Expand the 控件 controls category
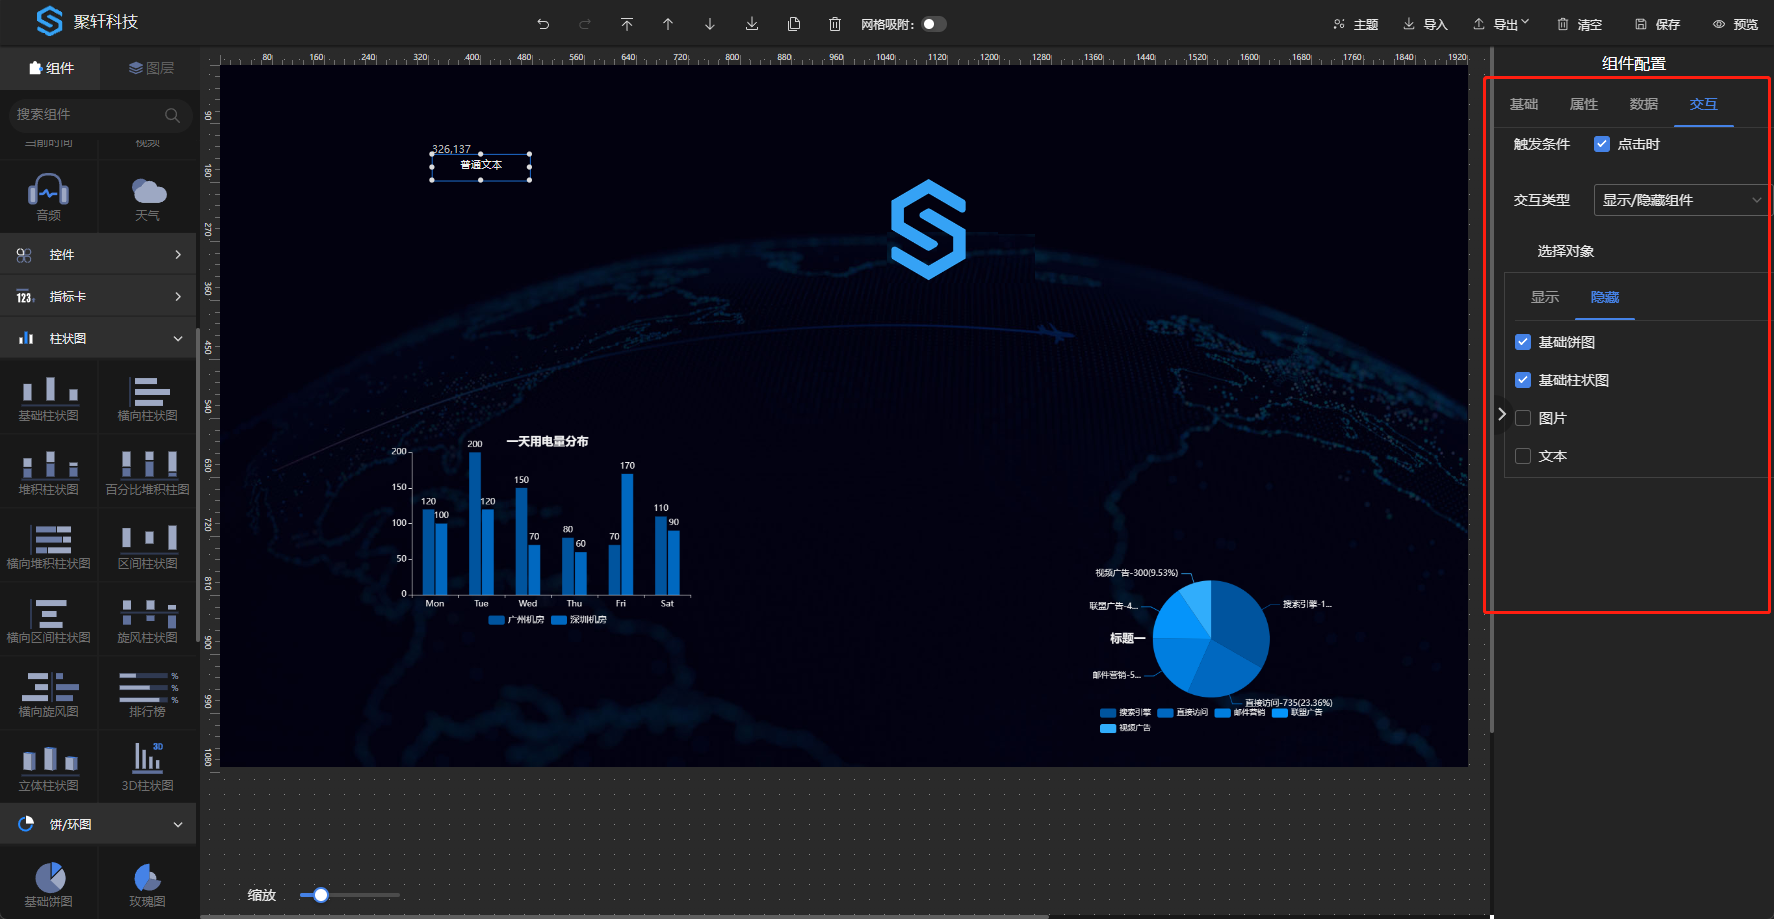The width and height of the screenshot is (1774, 919). point(98,255)
